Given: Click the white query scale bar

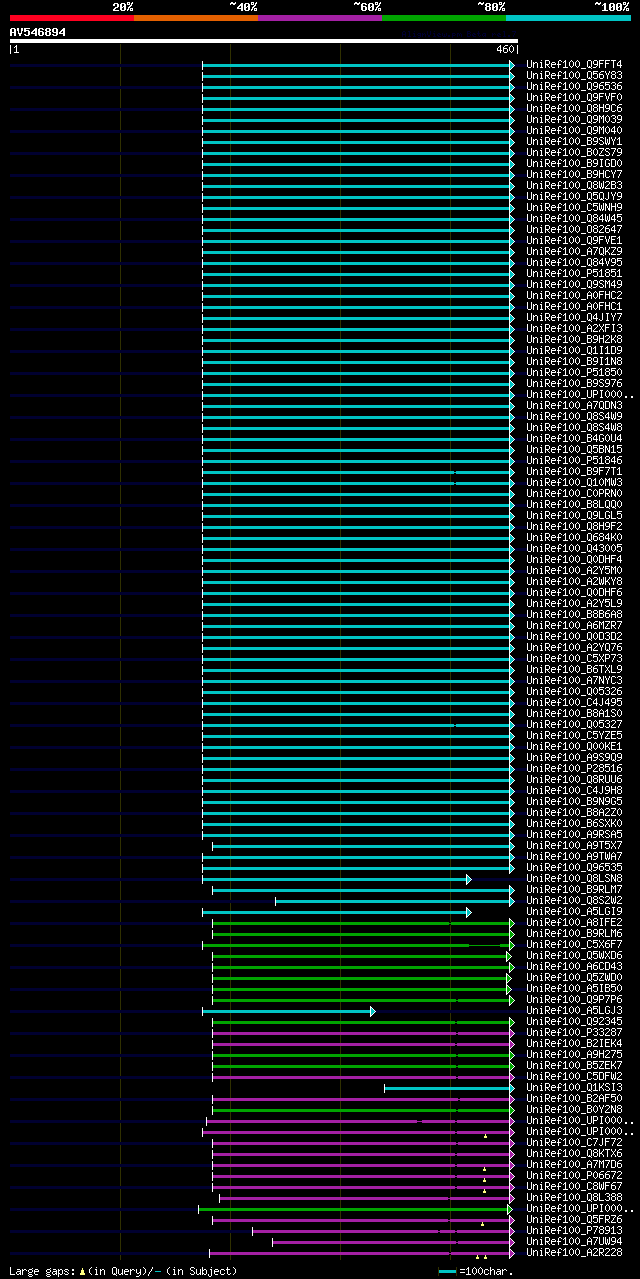Looking at the screenshot, I should pos(263,41).
